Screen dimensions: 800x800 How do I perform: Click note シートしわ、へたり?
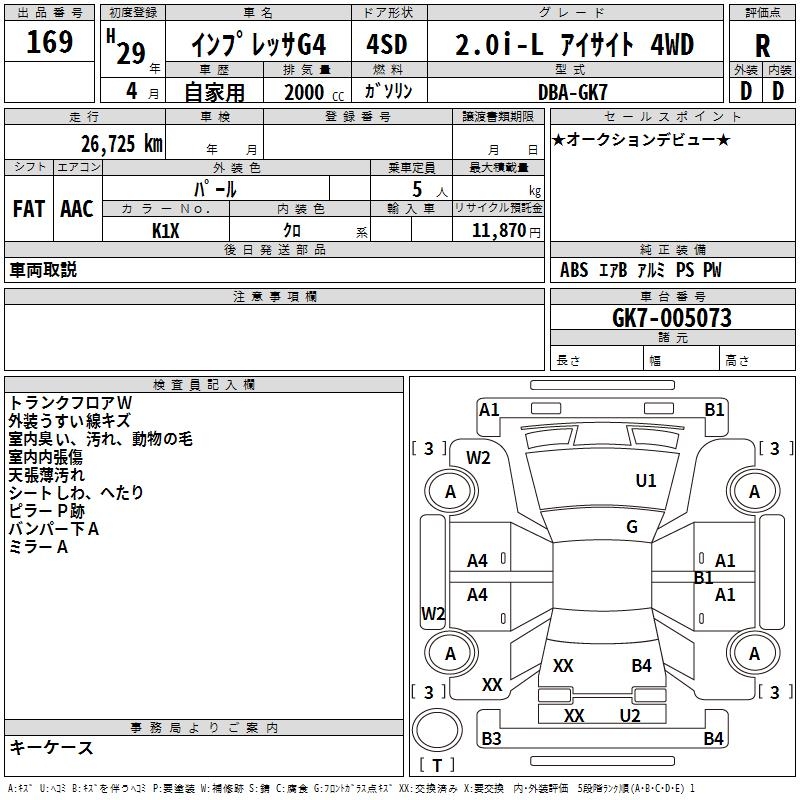(x=76, y=493)
